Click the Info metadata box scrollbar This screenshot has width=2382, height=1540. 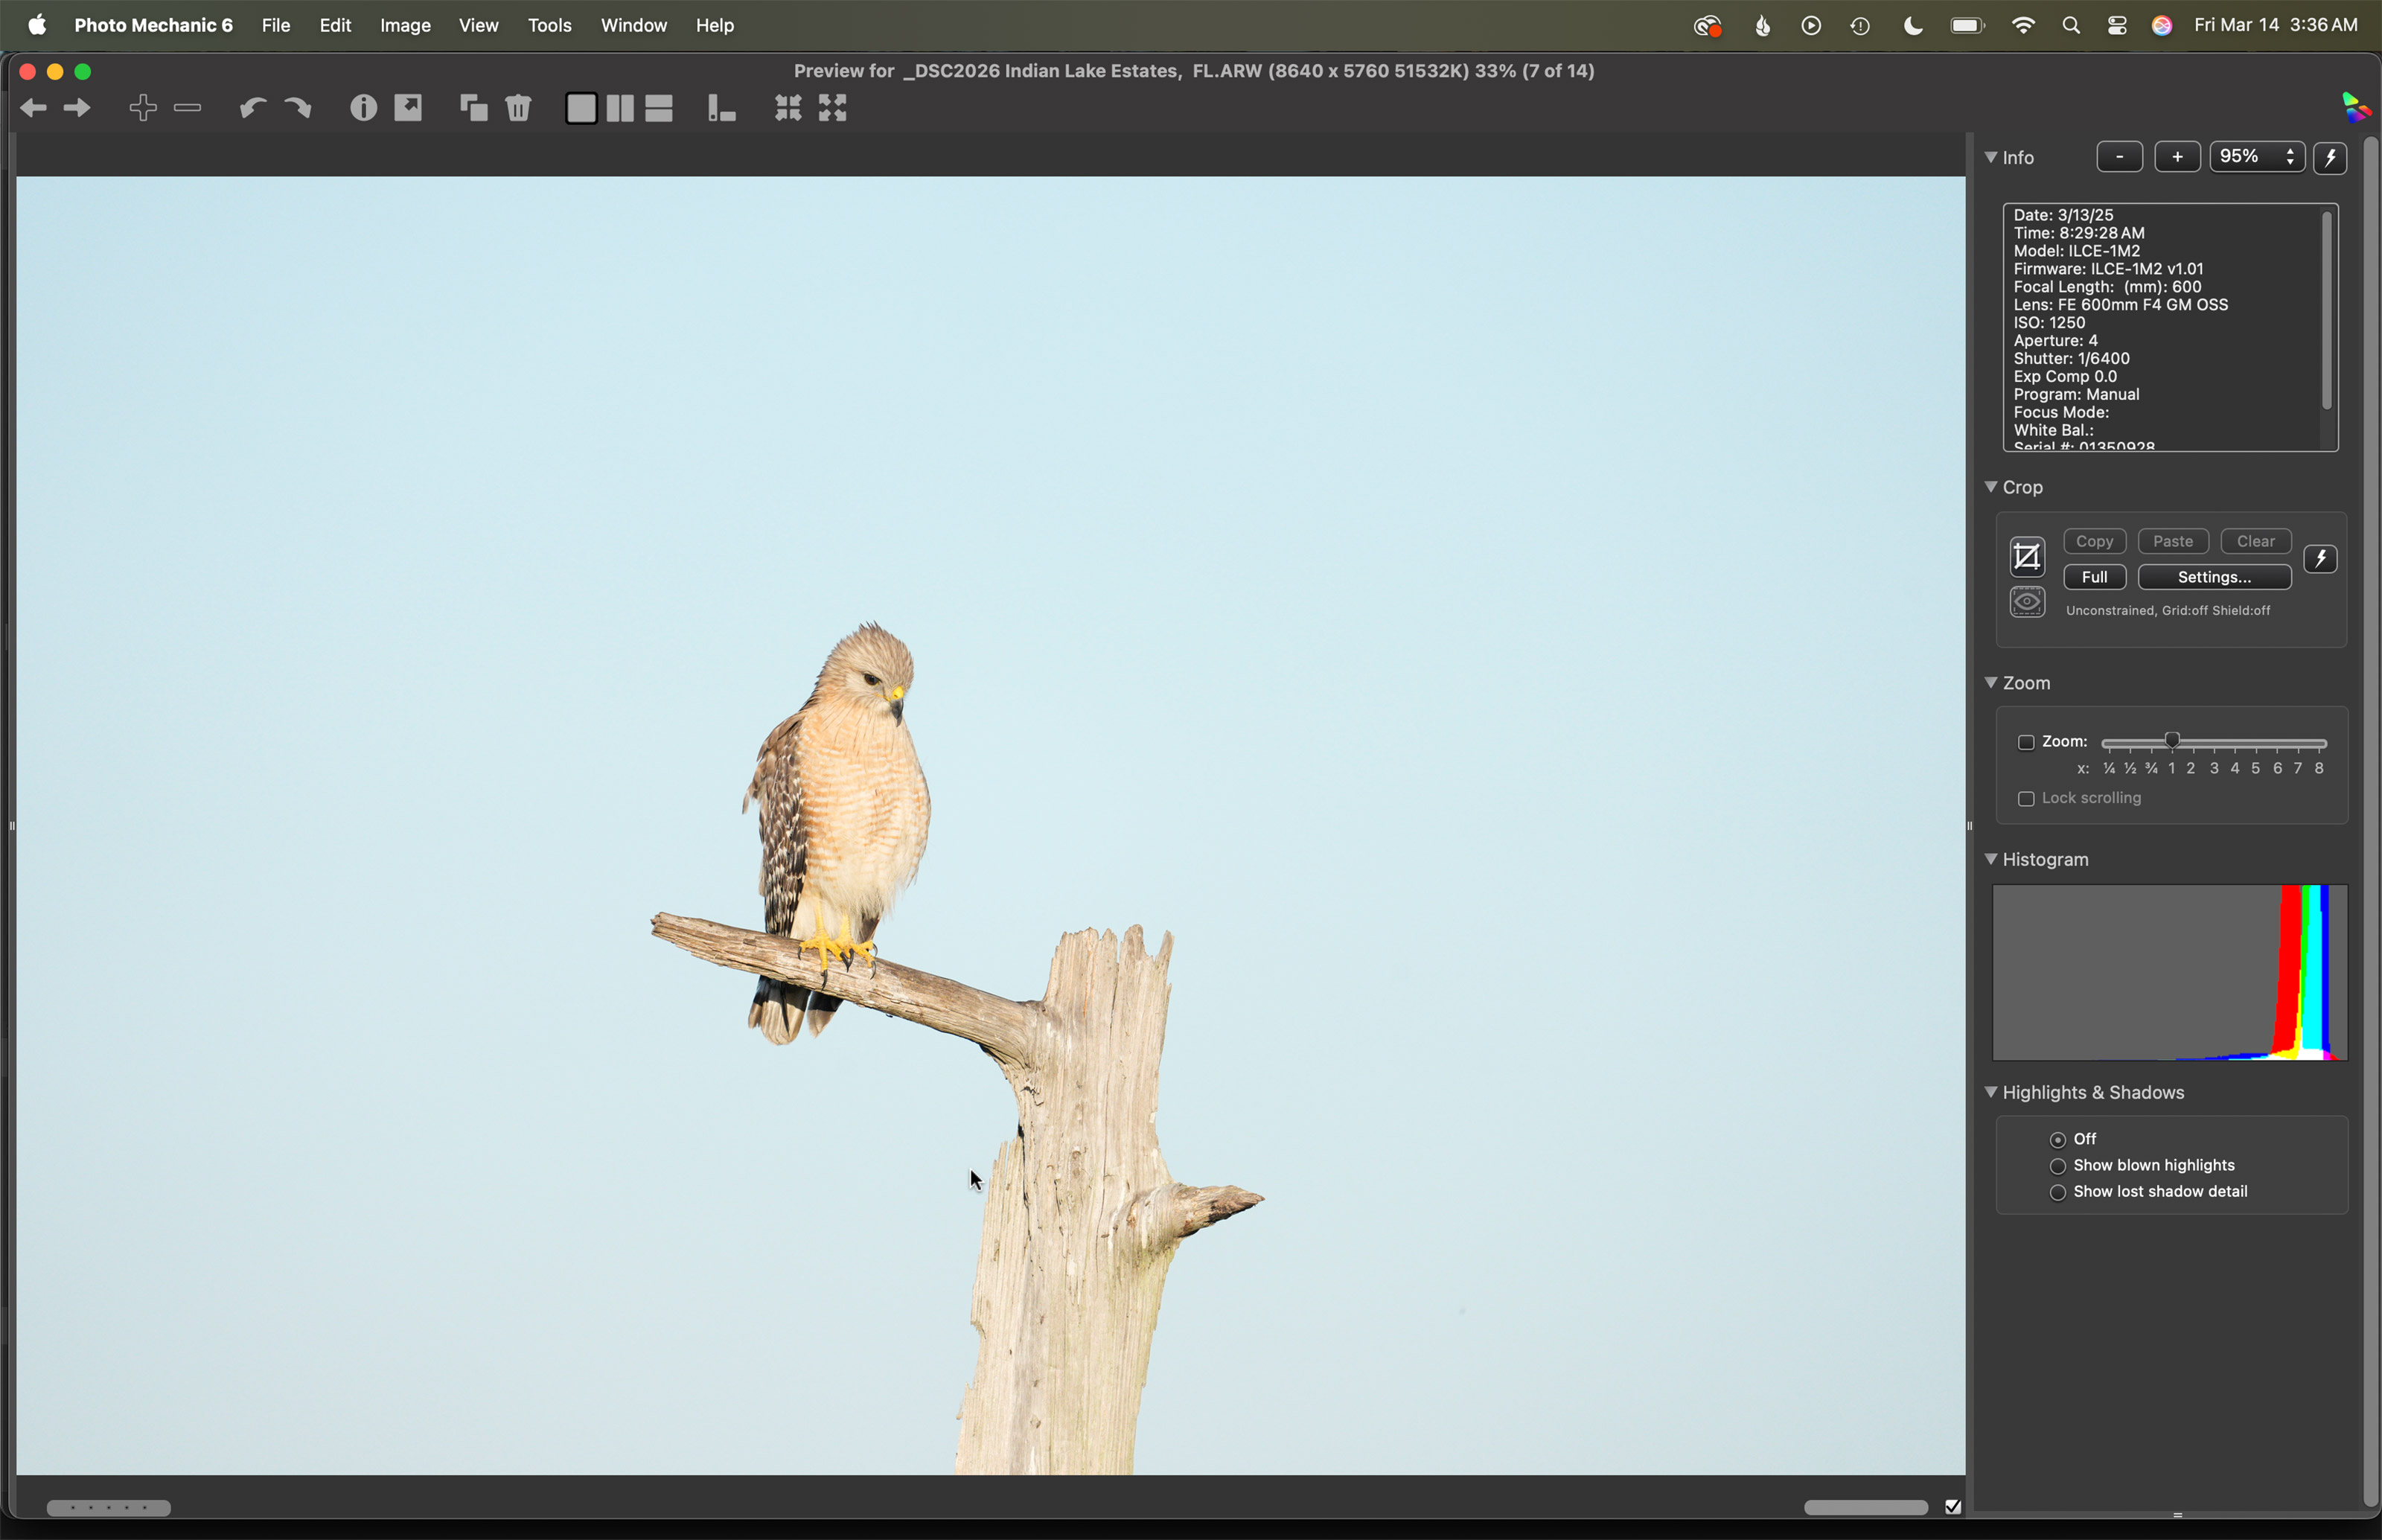point(2327,310)
